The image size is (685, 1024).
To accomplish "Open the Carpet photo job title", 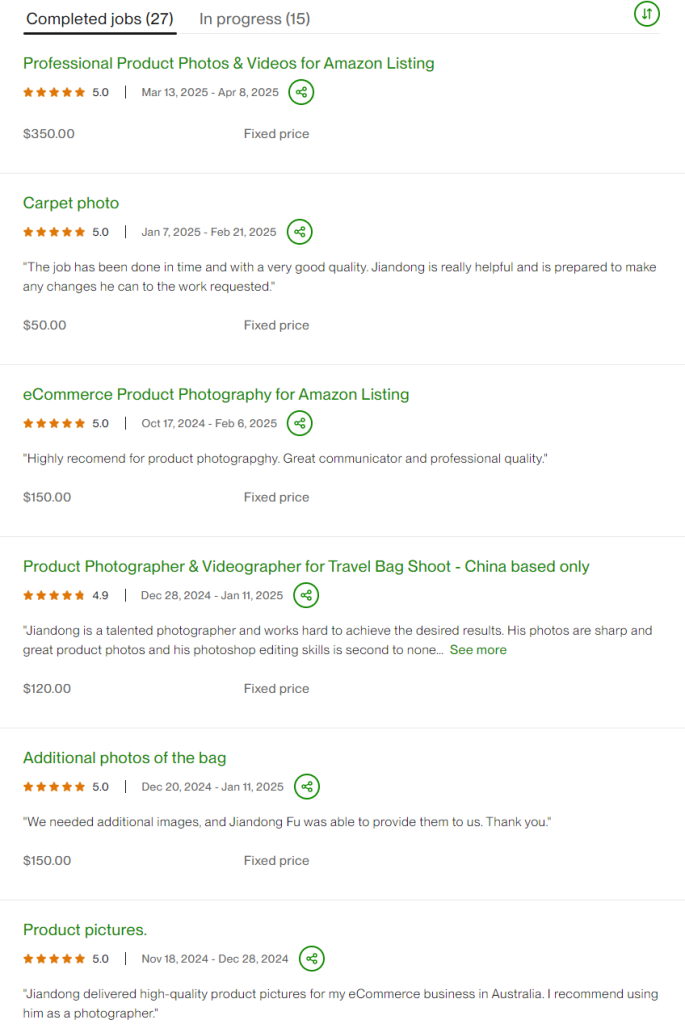I will [x=71, y=203].
